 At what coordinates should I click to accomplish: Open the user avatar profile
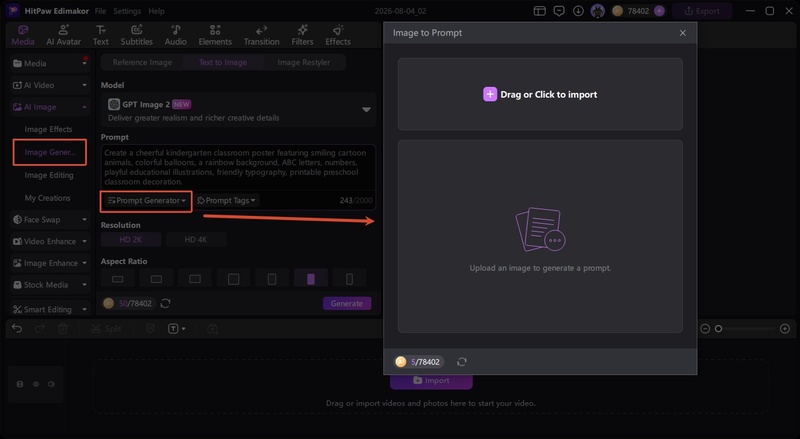597,11
